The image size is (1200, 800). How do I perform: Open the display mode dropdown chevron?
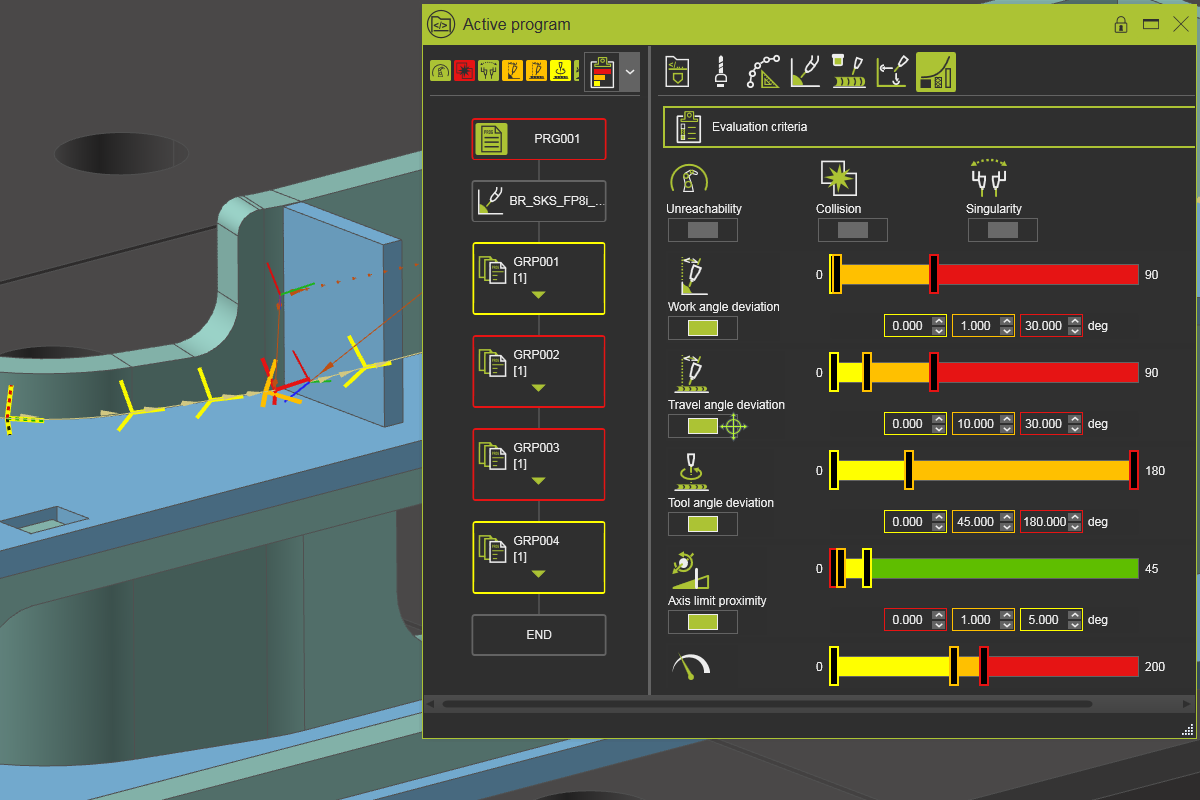click(x=630, y=72)
